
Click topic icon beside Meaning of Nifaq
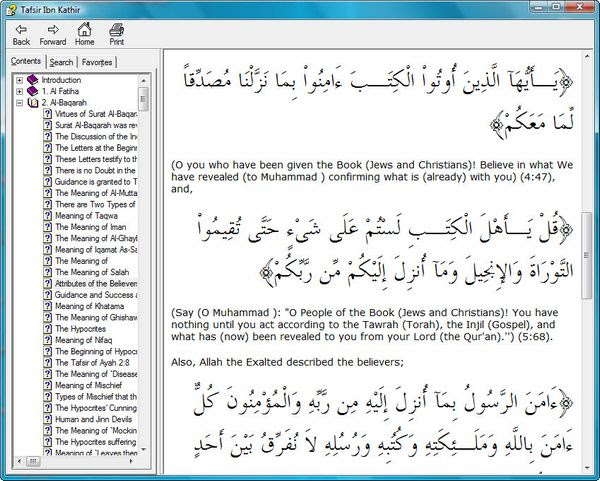(47, 340)
